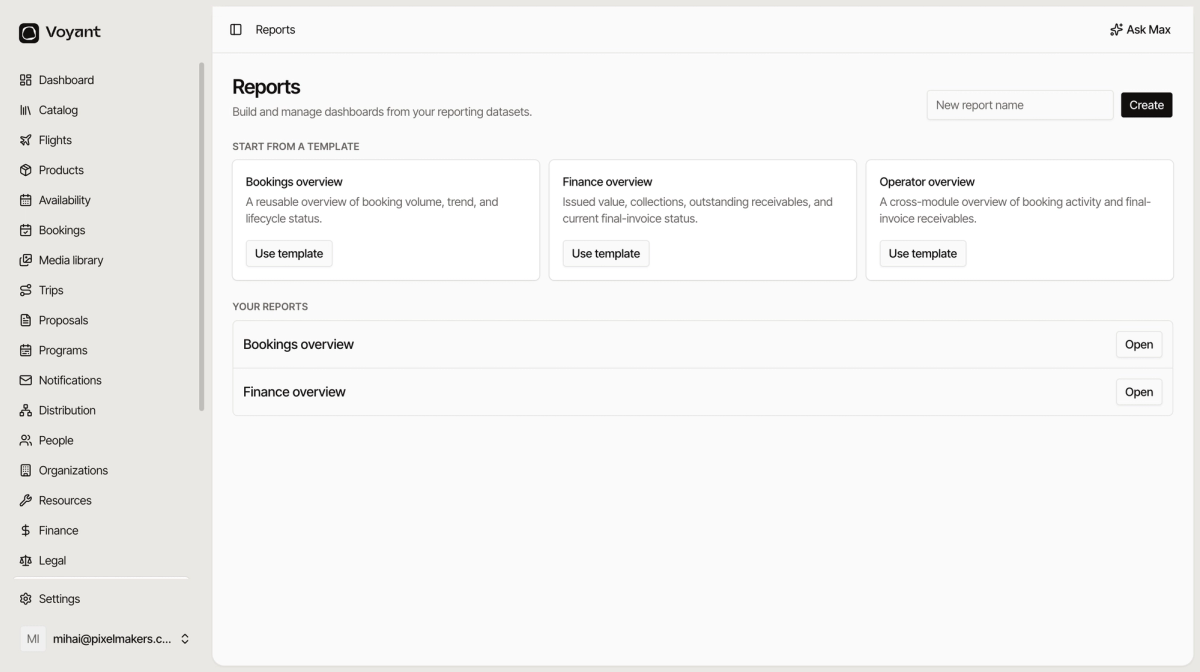This screenshot has width=1200, height=672.
Task: Click the Notifications envelope icon
Action: (26, 380)
